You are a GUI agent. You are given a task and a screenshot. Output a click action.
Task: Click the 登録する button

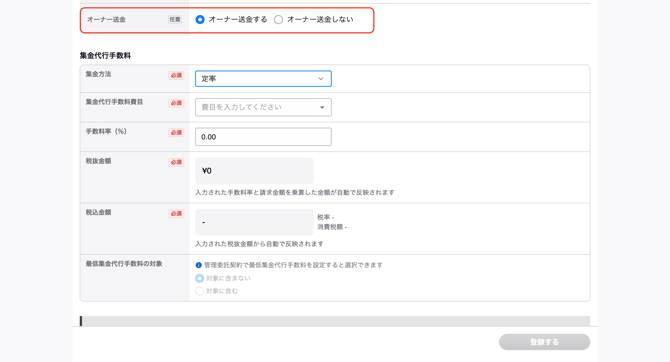(x=544, y=342)
